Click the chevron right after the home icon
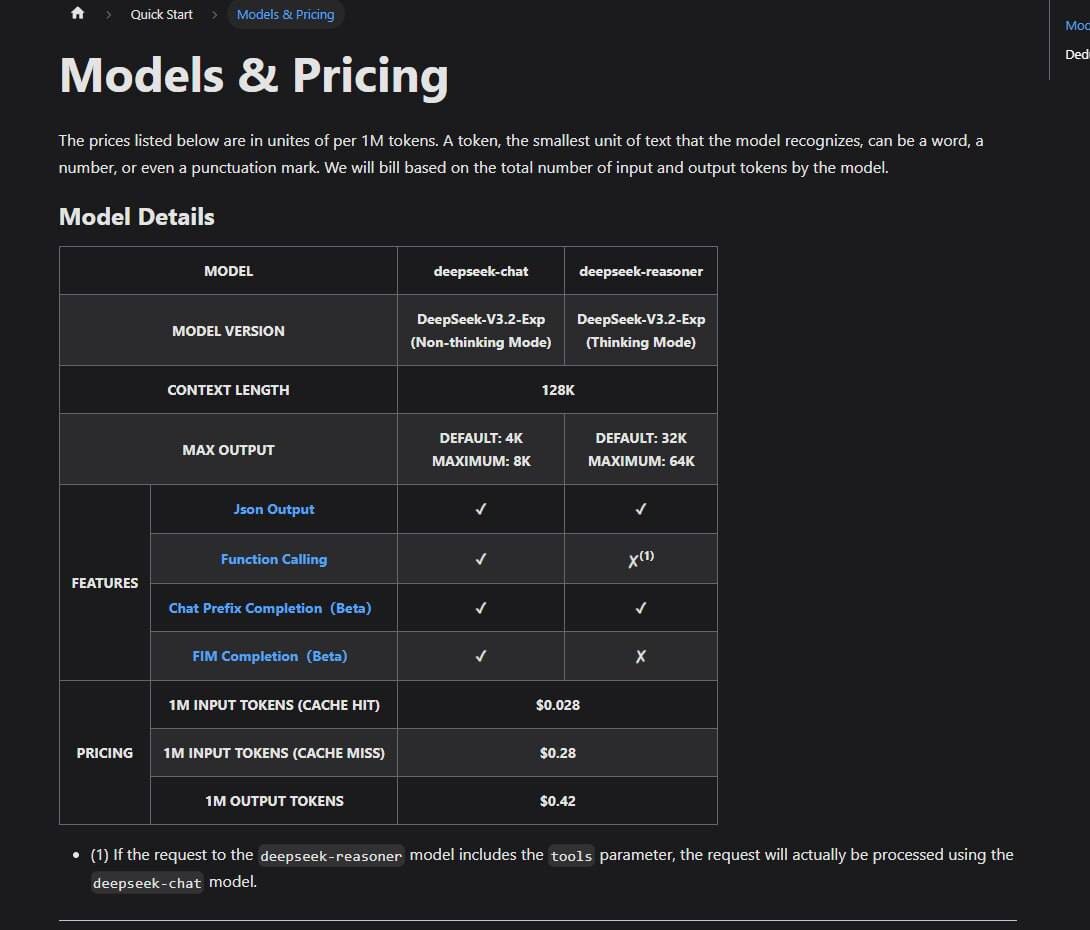Image resolution: width=1090 pixels, height=930 pixels. [108, 15]
